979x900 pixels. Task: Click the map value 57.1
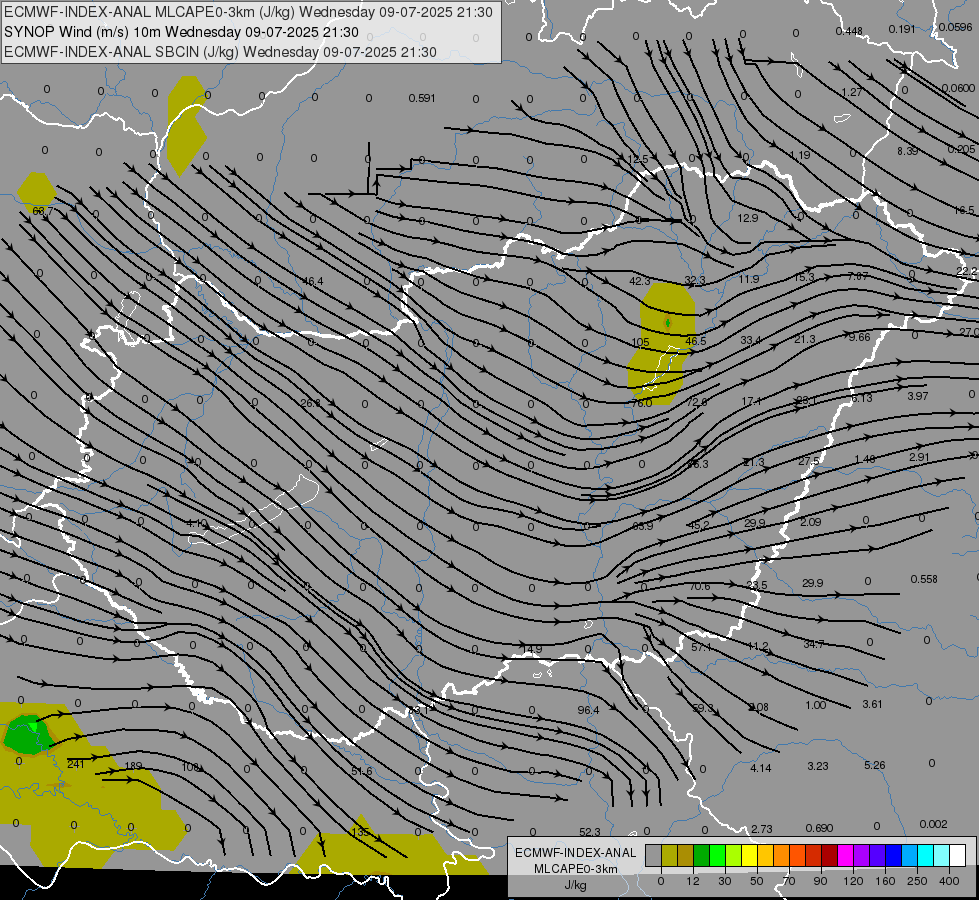702,648
